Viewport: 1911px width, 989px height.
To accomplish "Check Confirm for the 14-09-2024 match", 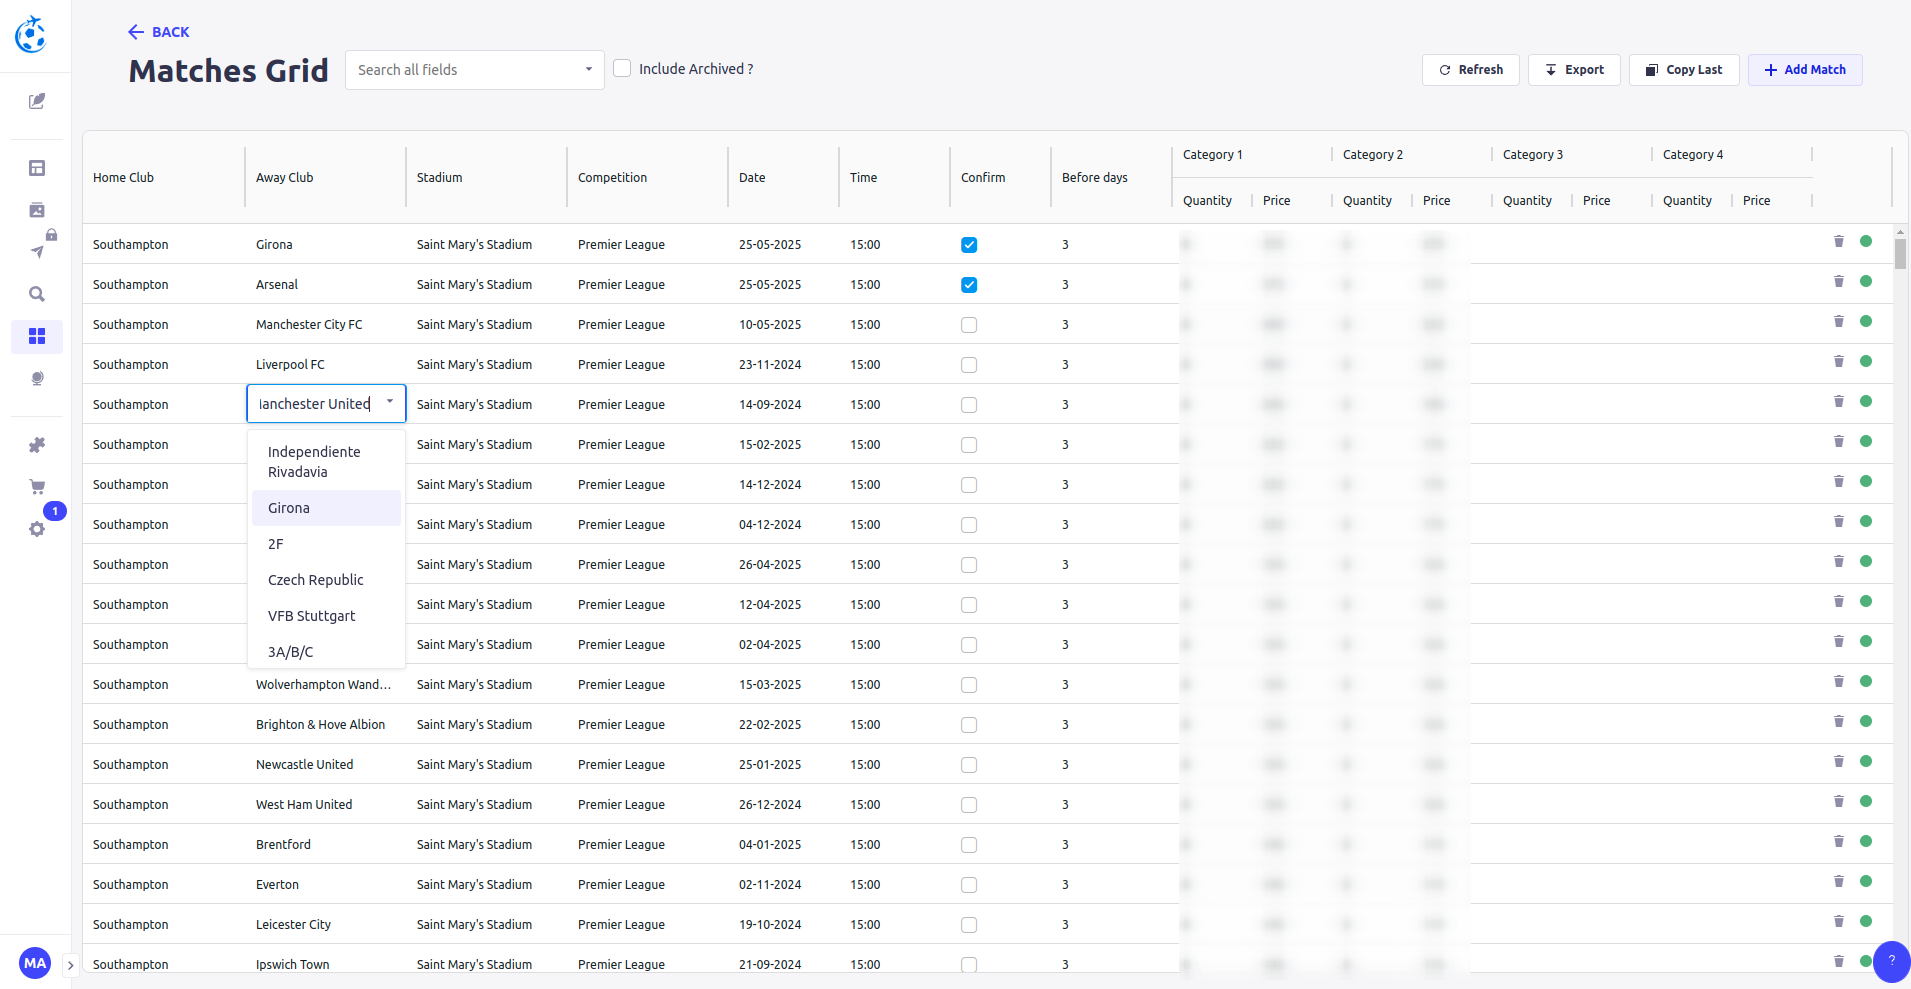I will tap(969, 405).
